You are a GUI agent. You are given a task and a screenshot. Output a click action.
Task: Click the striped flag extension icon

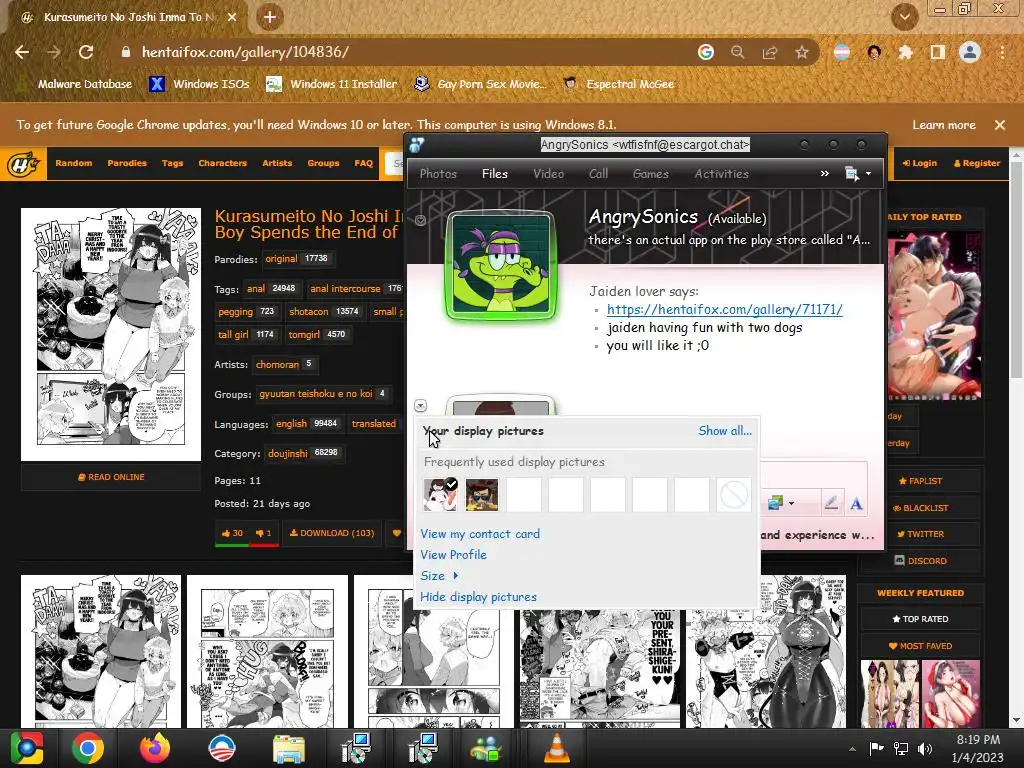coord(842,52)
